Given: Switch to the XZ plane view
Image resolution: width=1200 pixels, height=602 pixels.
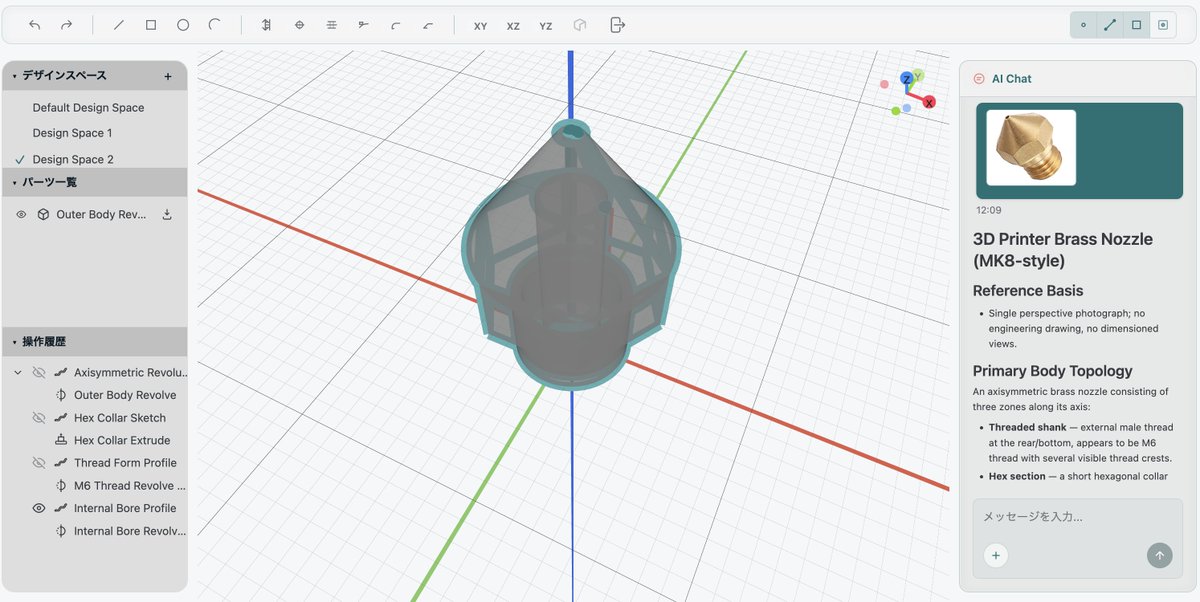Looking at the screenshot, I should [x=513, y=26].
